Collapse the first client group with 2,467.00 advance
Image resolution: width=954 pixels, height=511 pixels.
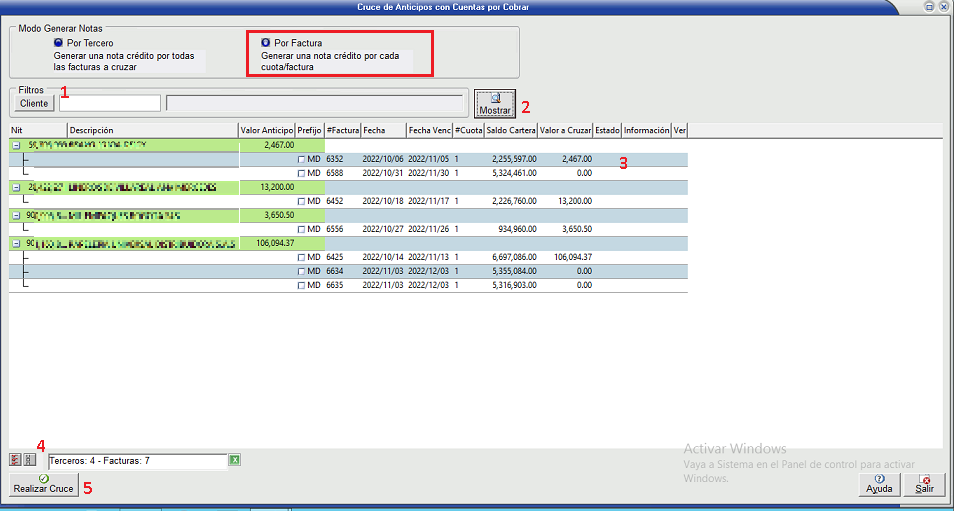[x=16, y=145]
